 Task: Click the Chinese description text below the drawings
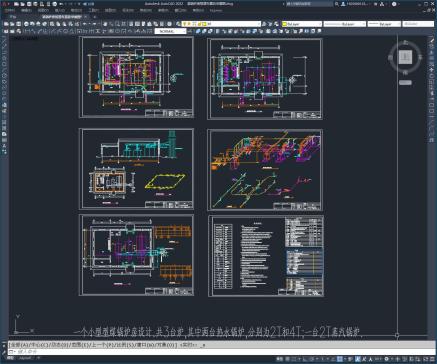[x=217, y=331]
